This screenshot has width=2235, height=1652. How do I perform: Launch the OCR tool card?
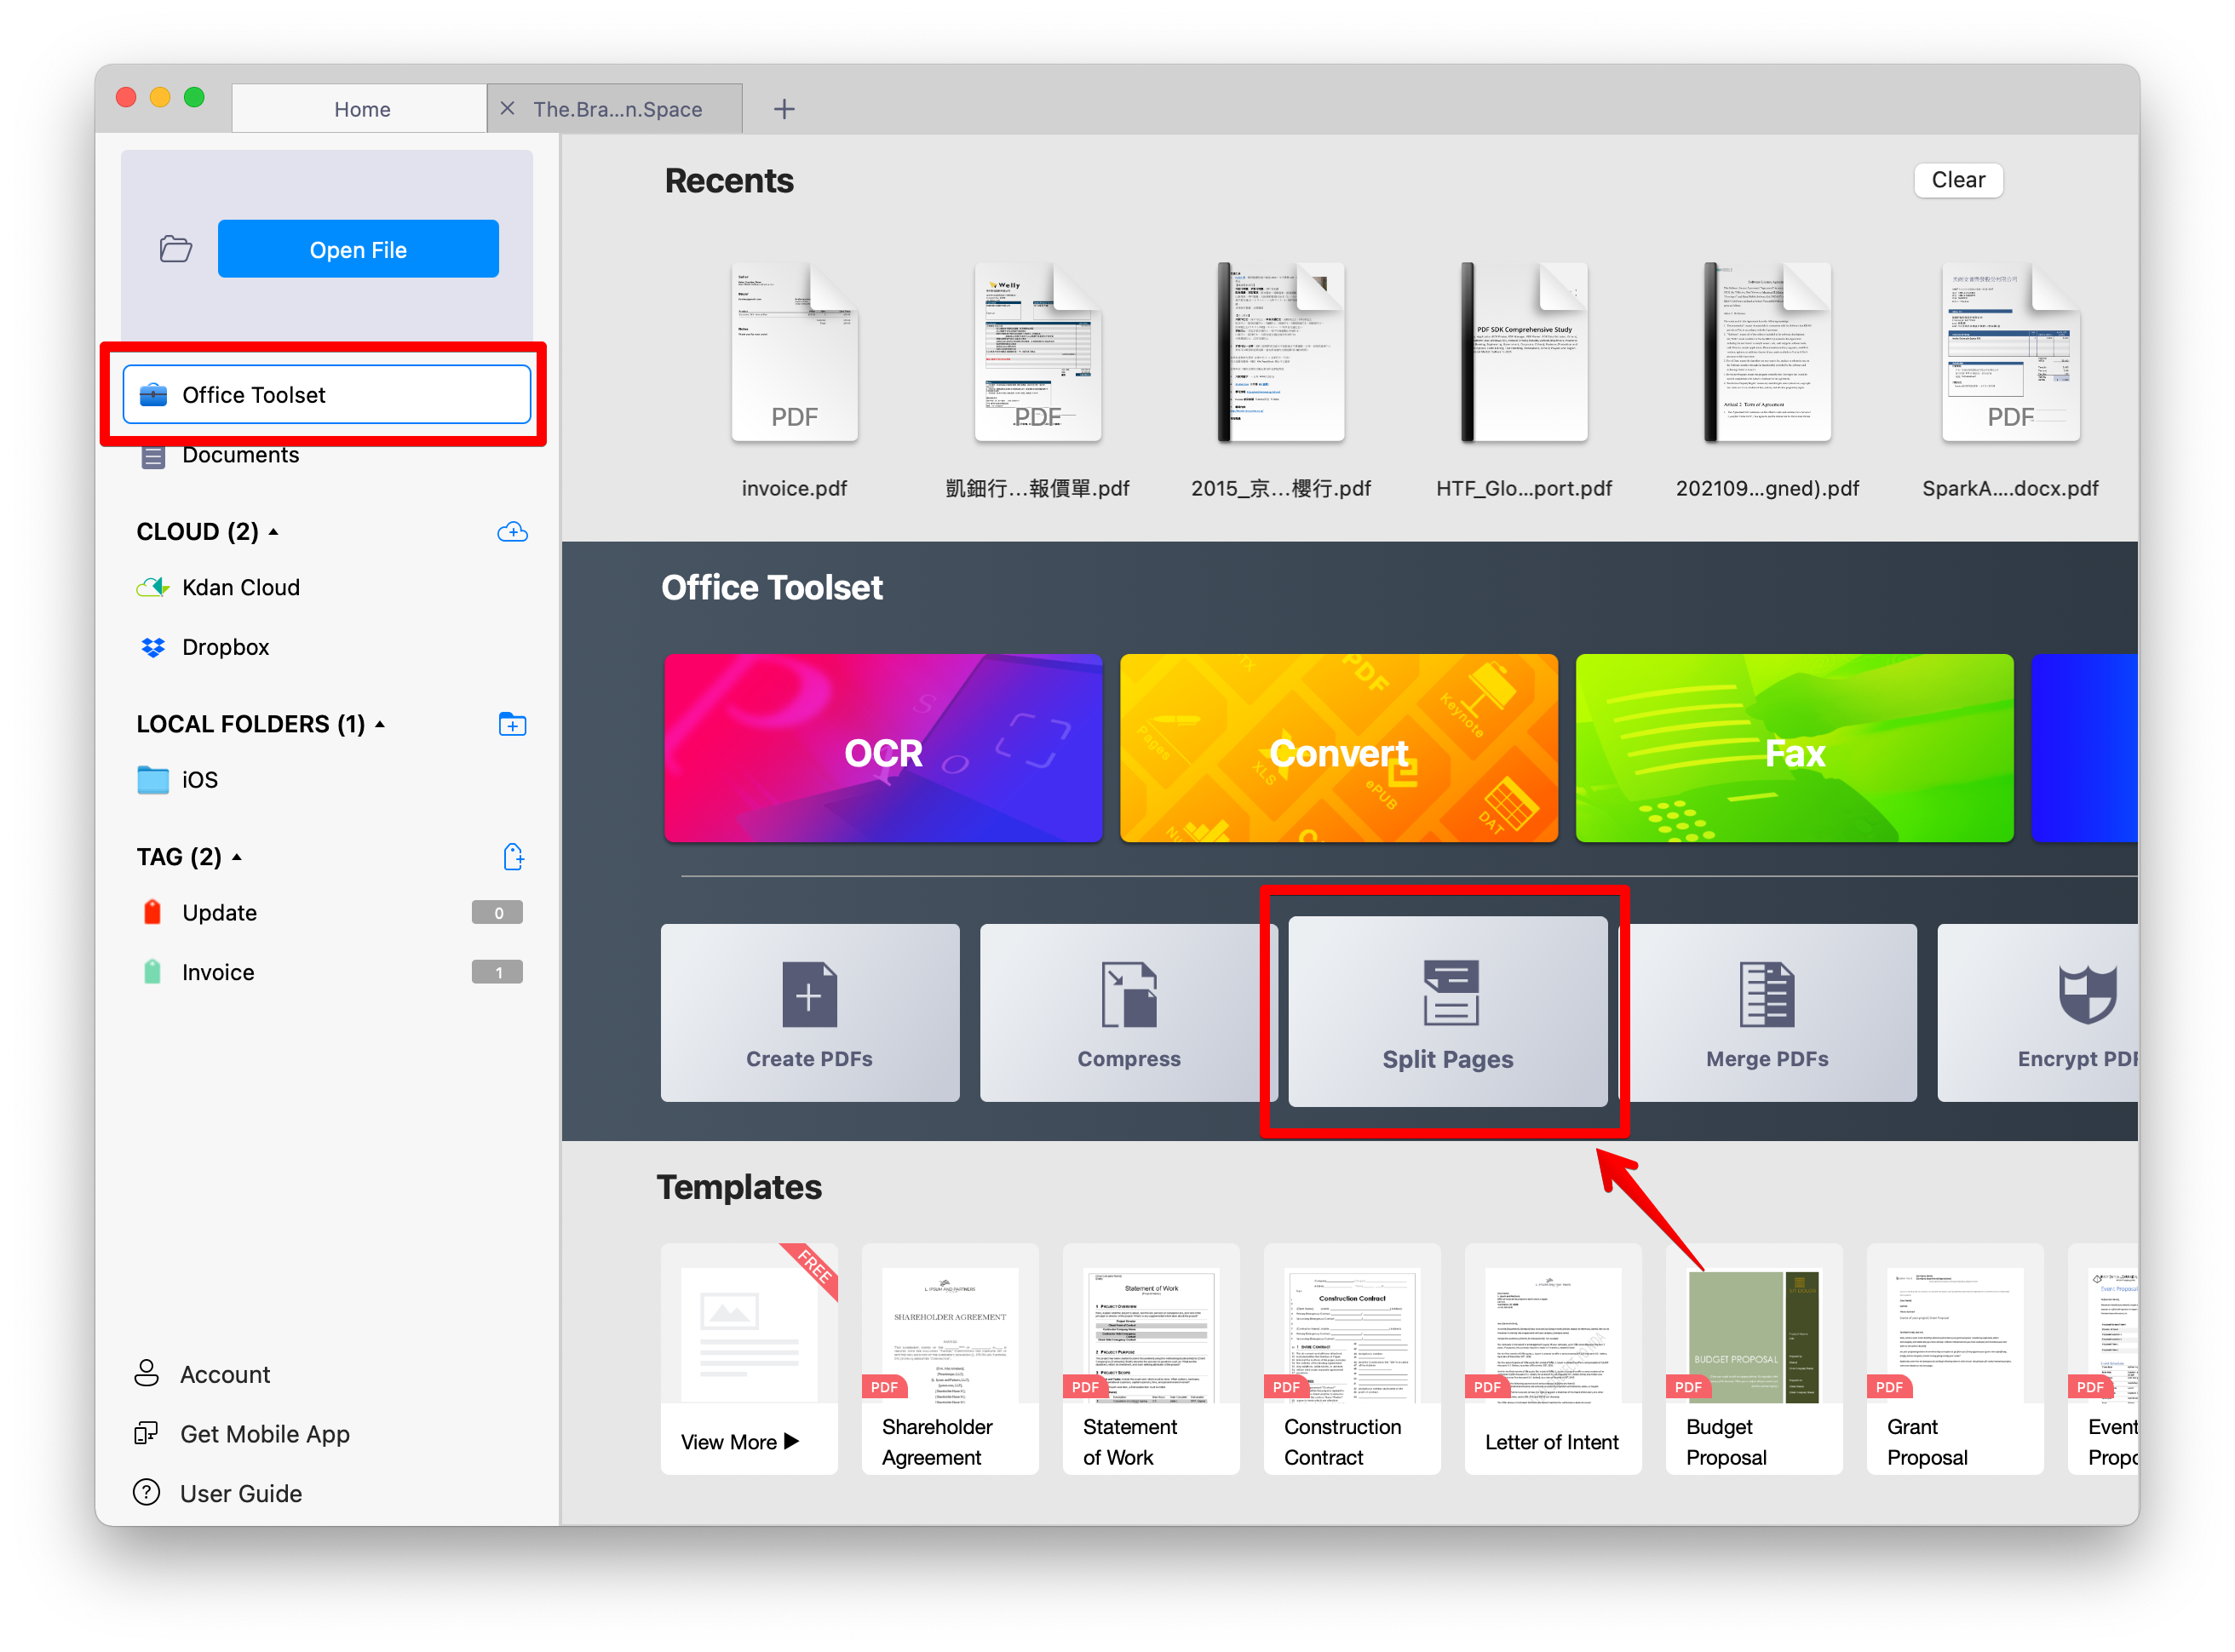[x=883, y=748]
